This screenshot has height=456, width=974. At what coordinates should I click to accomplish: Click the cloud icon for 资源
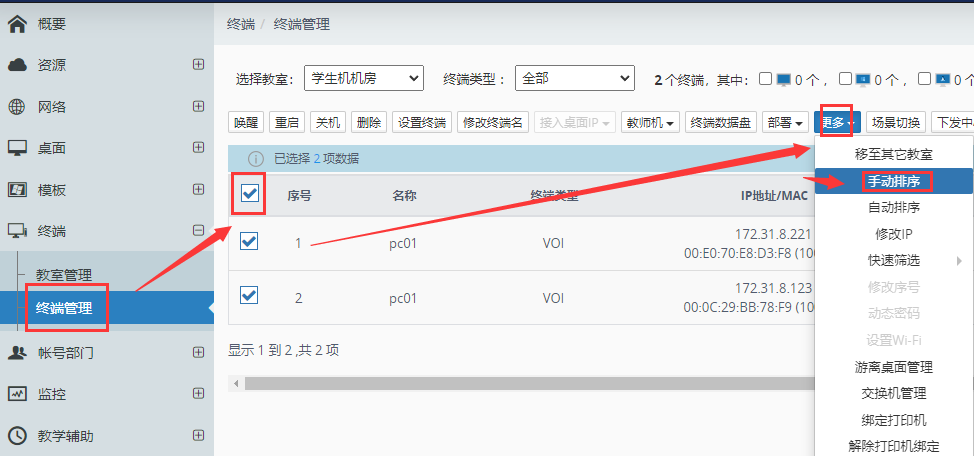(x=17, y=65)
